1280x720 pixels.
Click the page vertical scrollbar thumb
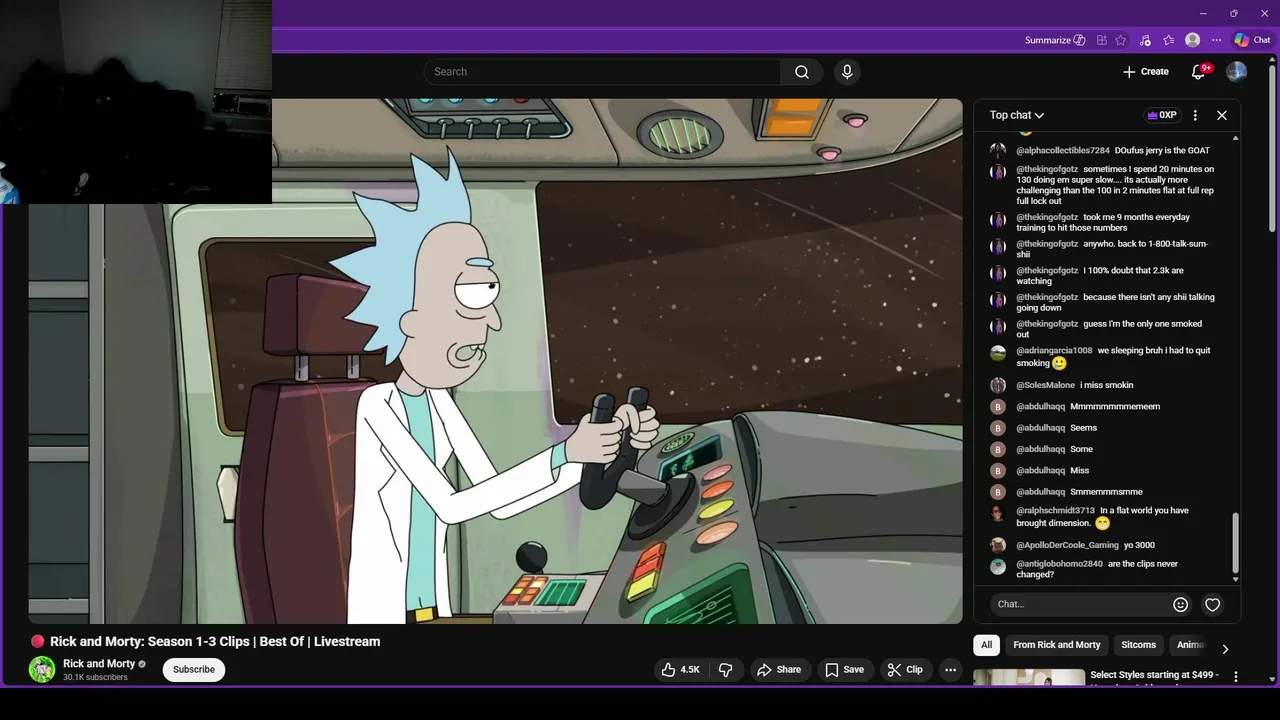pos(1272,148)
